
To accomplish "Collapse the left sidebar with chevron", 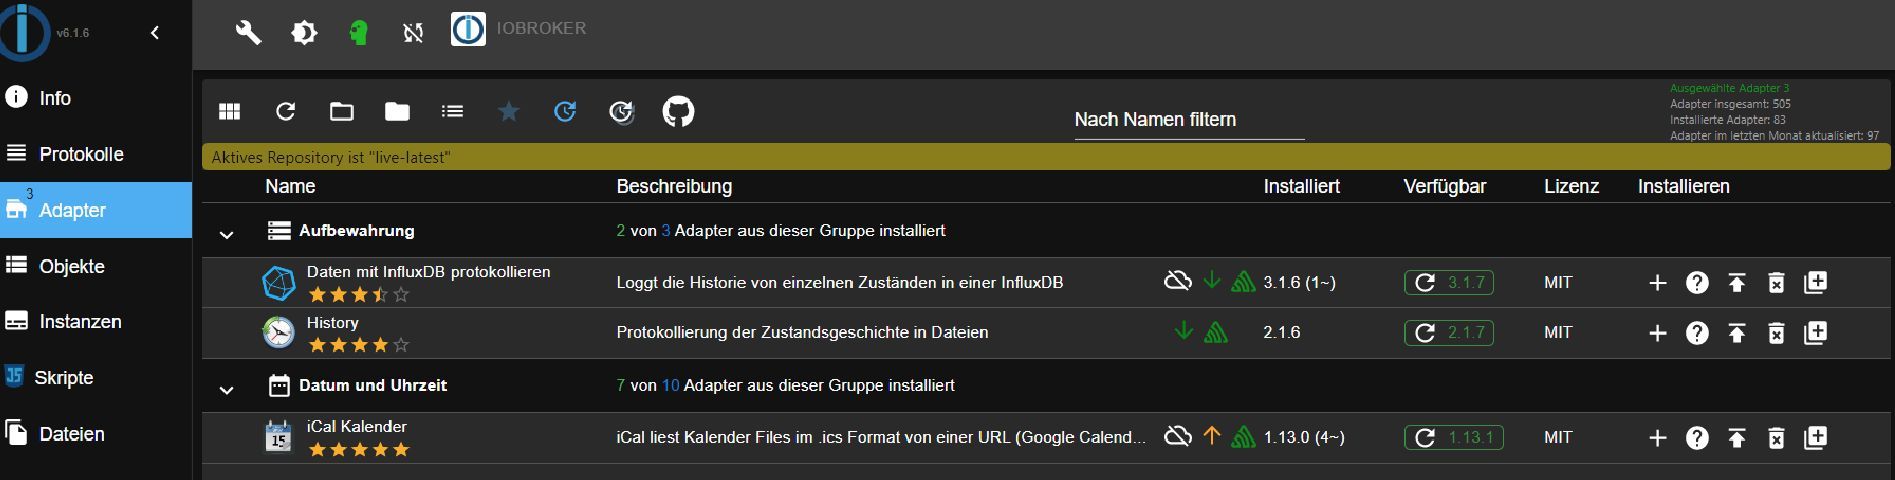I will click(x=155, y=33).
